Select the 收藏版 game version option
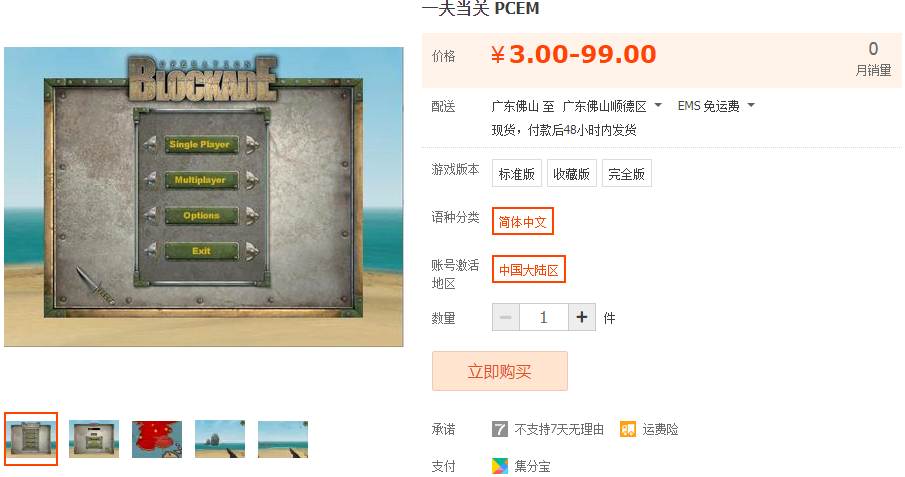 (x=571, y=173)
